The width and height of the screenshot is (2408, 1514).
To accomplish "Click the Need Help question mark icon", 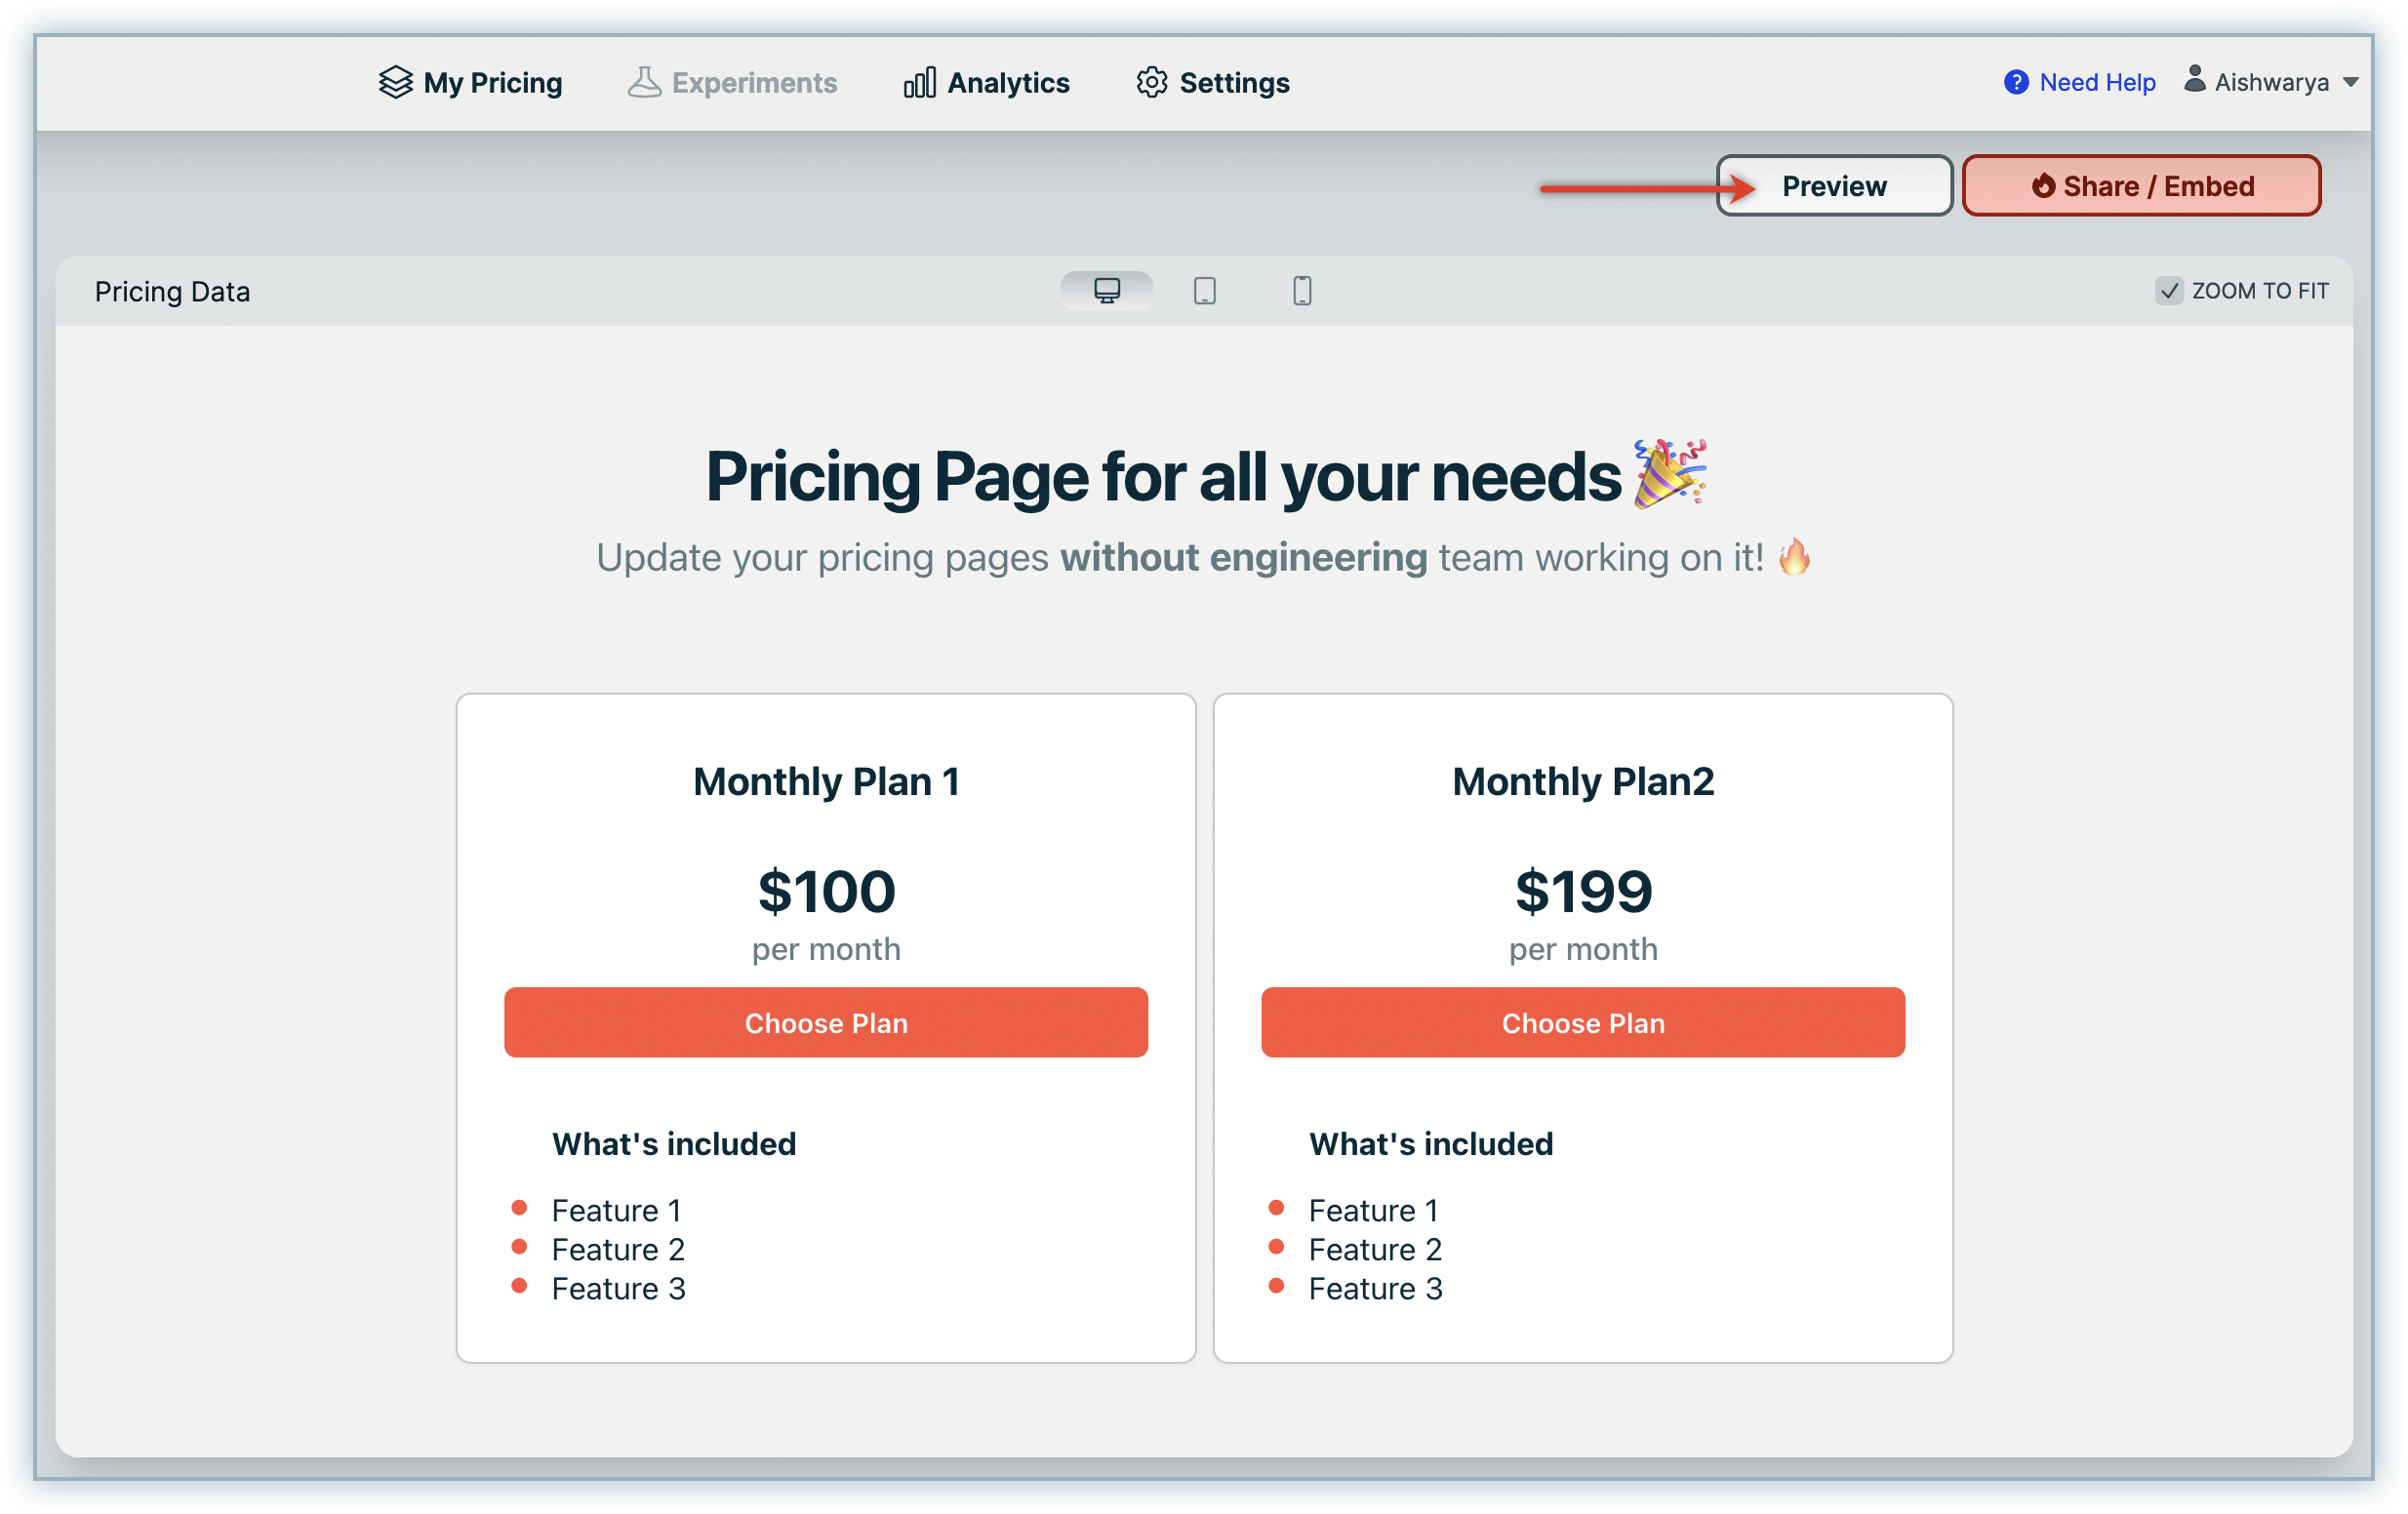I will (2016, 82).
